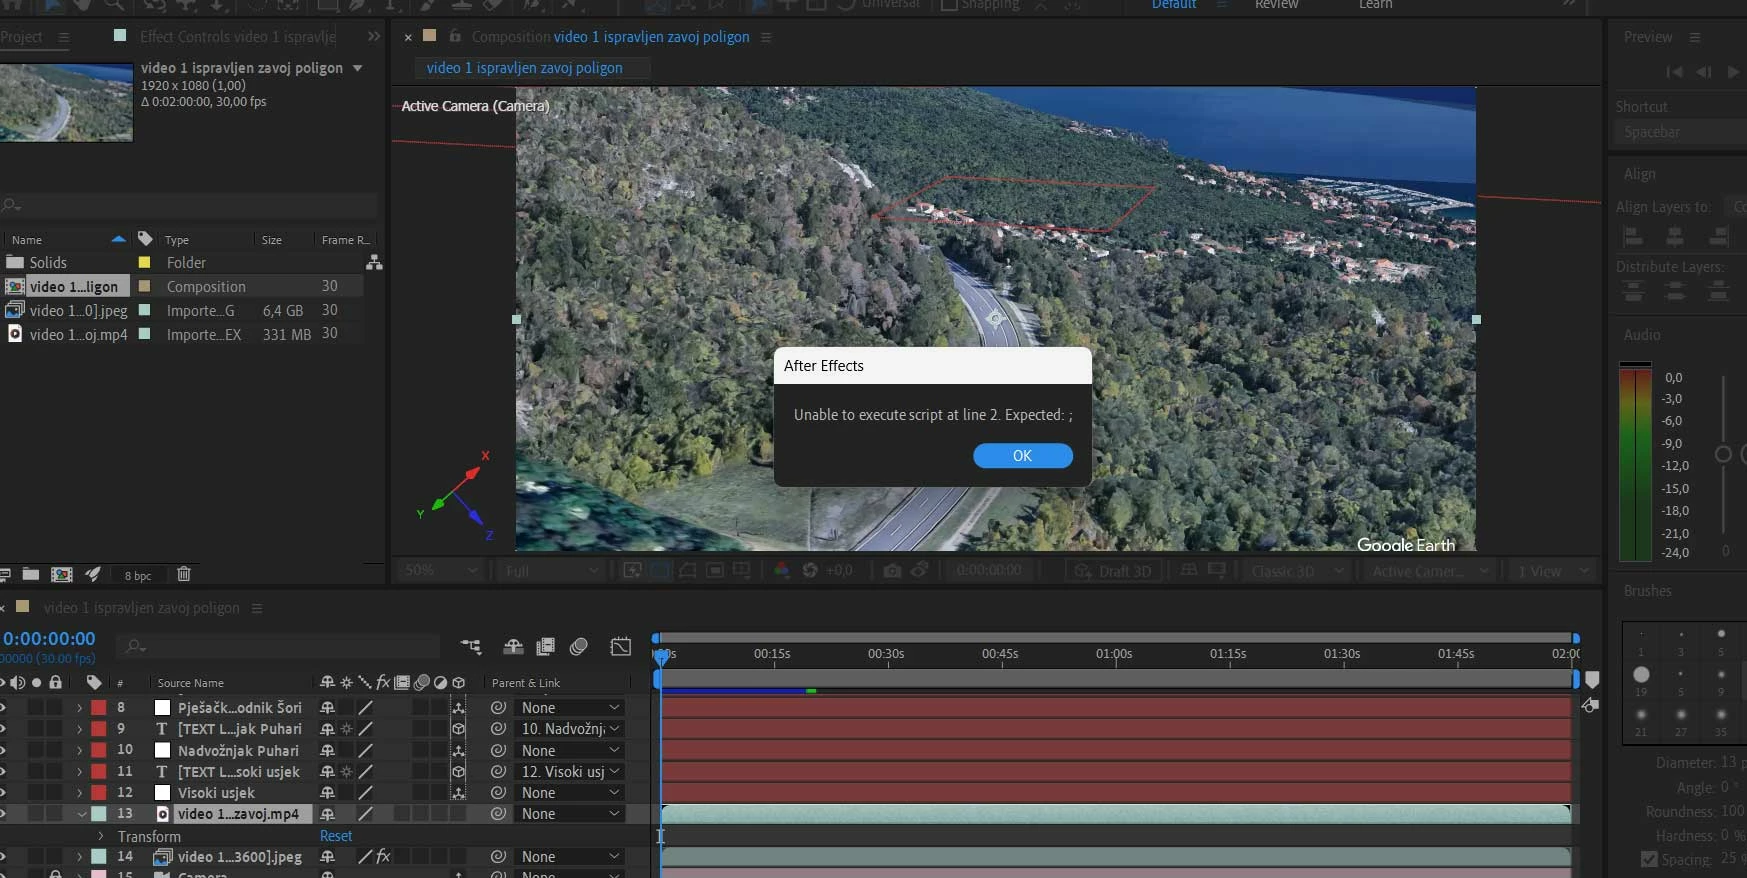Open the composition mini-flowchart in the timeline
The width and height of the screenshot is (1747, 878).
(x=471, y=646)
